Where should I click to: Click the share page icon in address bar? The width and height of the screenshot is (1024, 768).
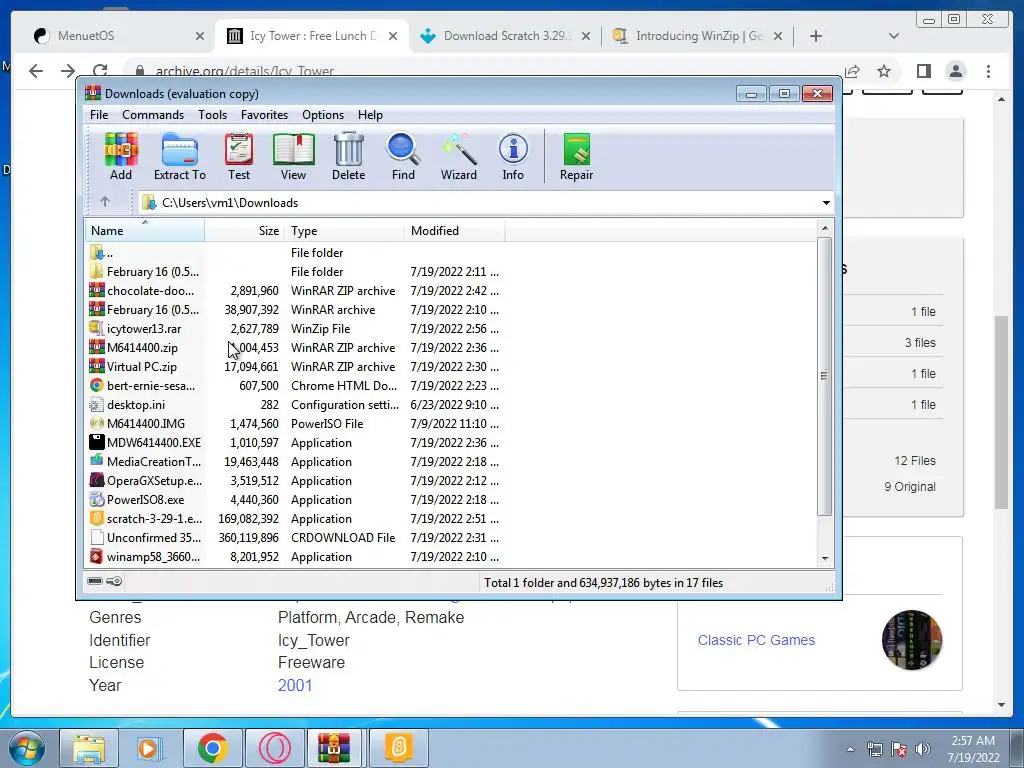coord(852,71)
